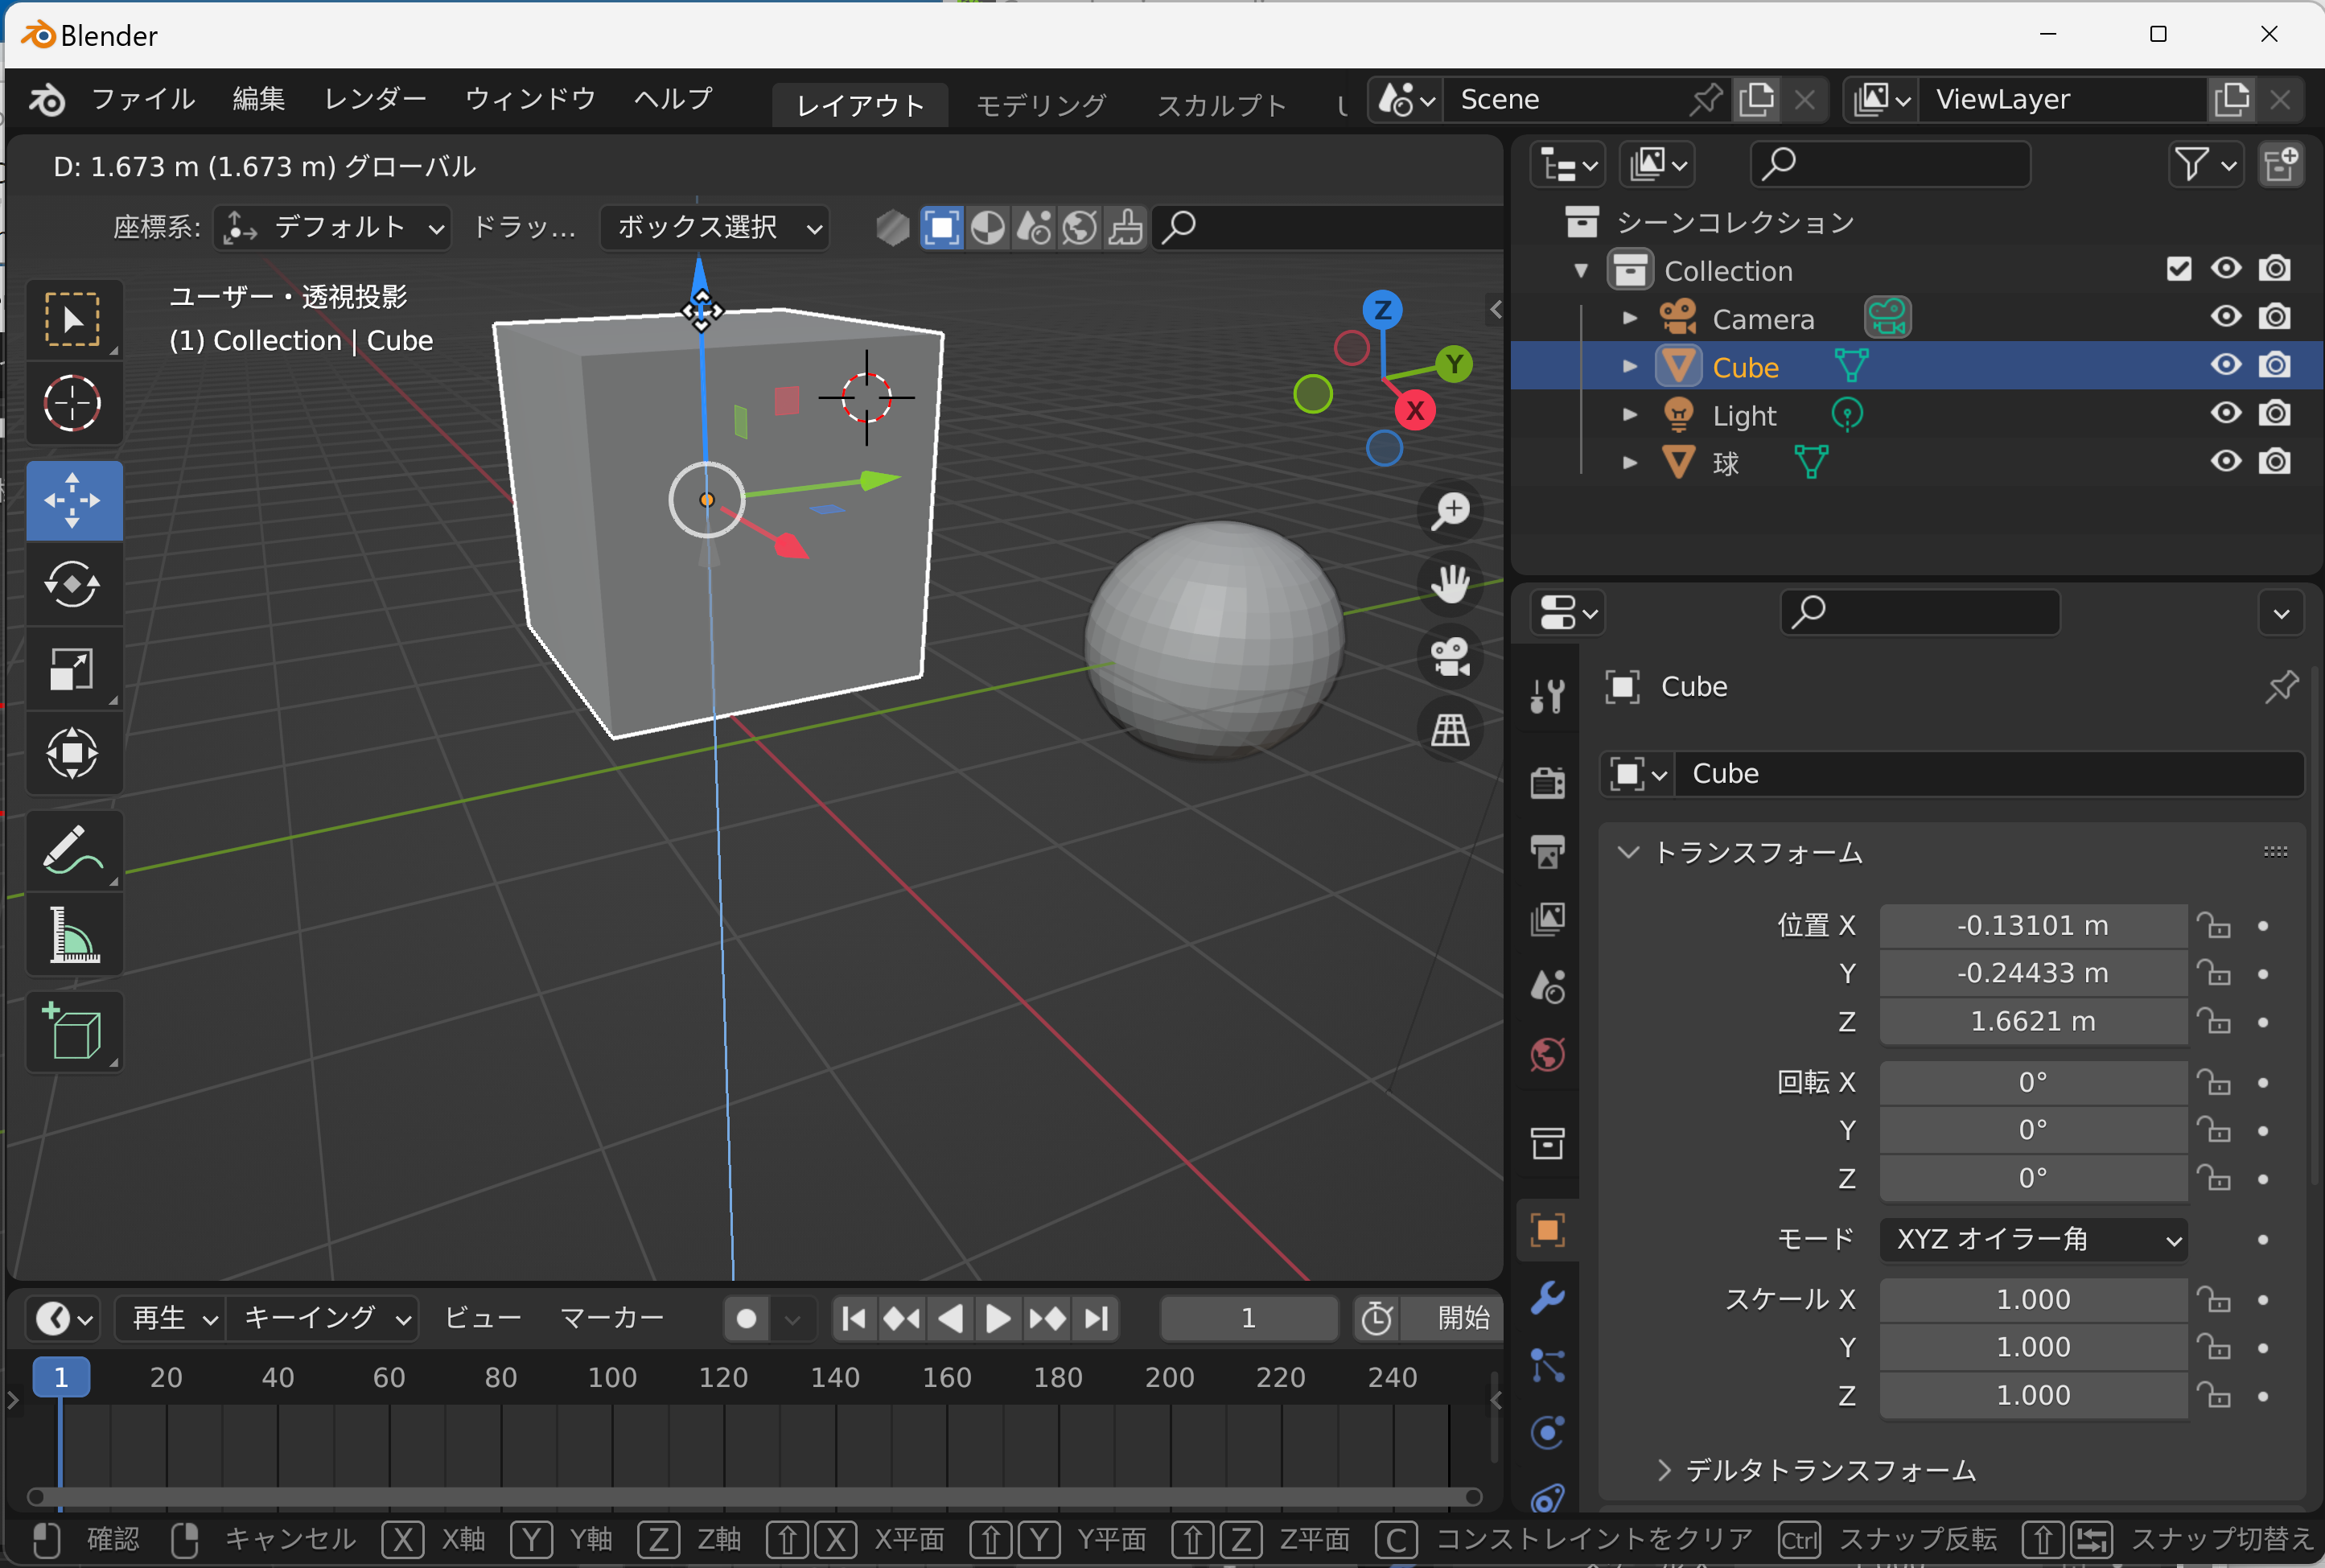The height and width of the screenshot is (1568, 2325).
Task: Activate the Annotate pencil tool
Action: (x=73, y=850)
